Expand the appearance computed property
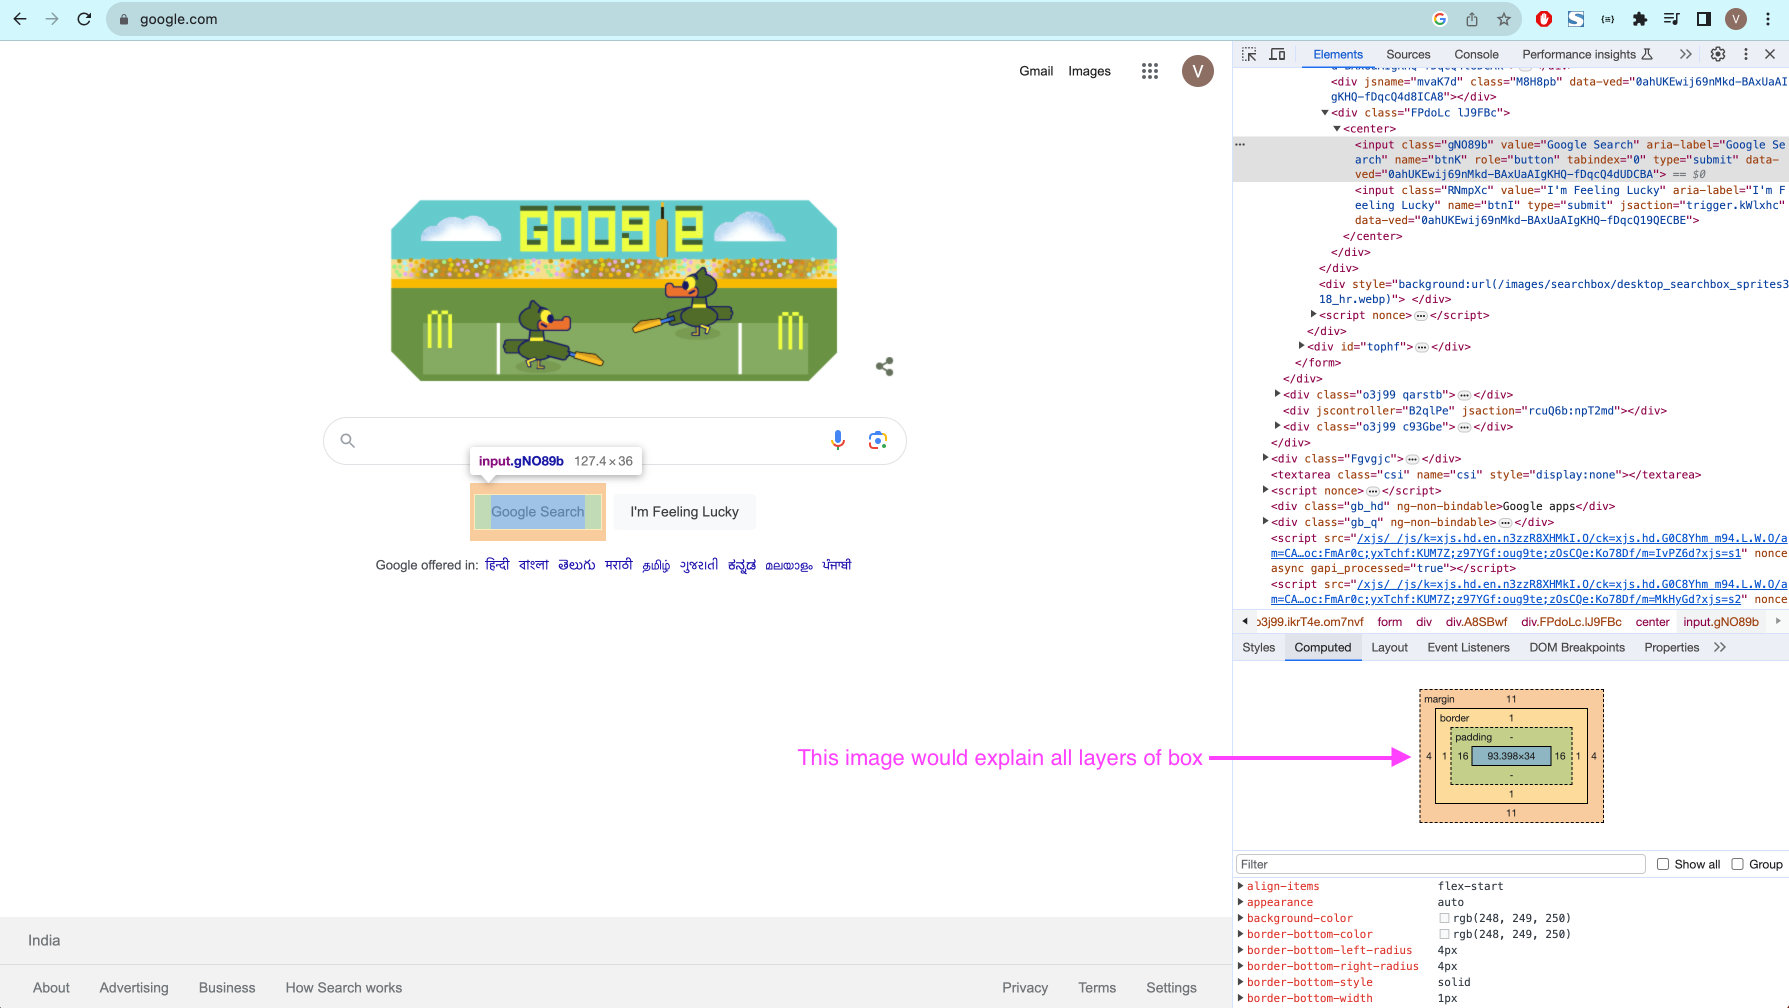 click(1240, 902)
